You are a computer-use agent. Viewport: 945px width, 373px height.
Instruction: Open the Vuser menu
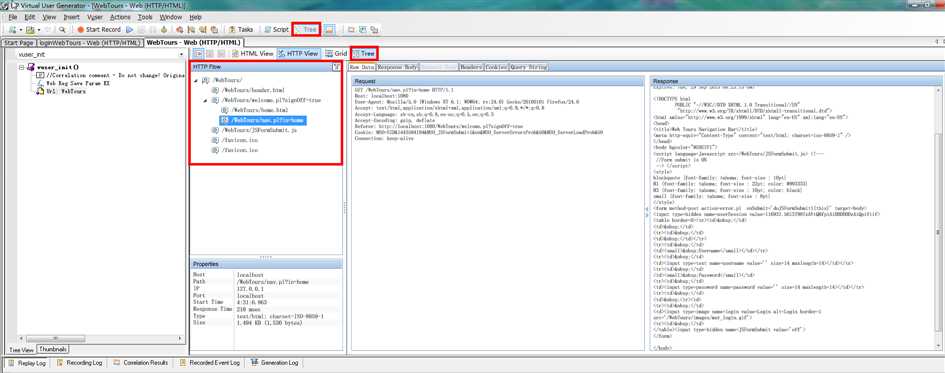95,17
